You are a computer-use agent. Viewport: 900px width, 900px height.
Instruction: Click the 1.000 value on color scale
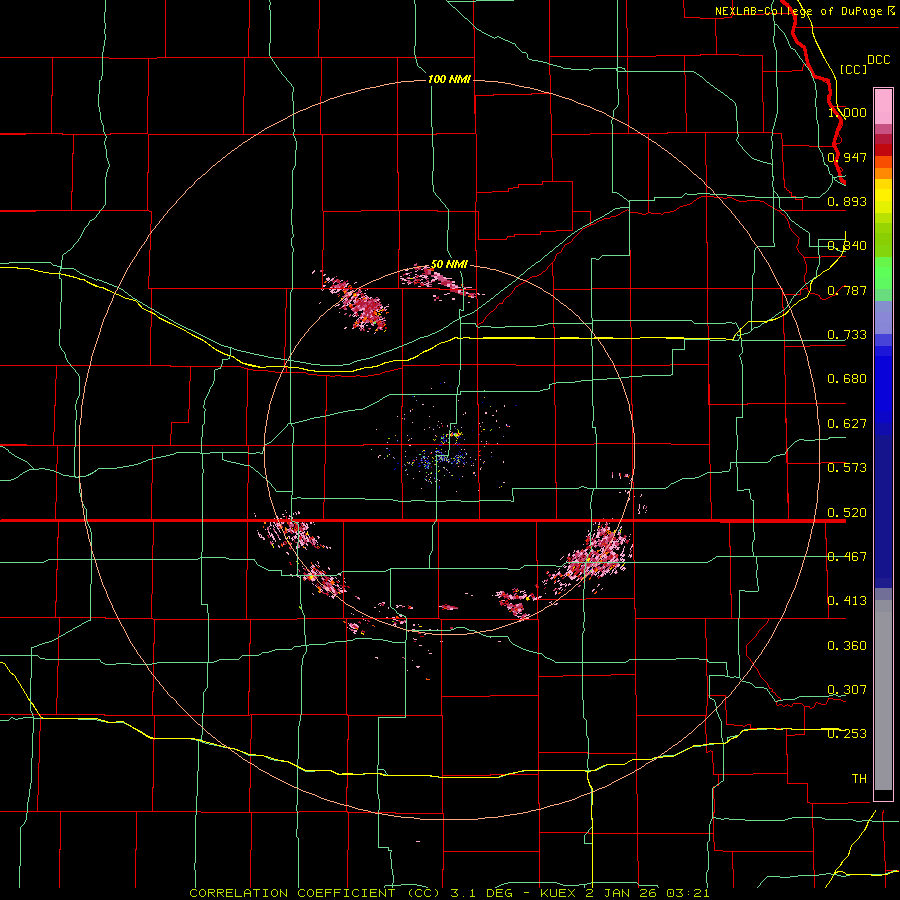pyautogui.click(x=847, y=112)
